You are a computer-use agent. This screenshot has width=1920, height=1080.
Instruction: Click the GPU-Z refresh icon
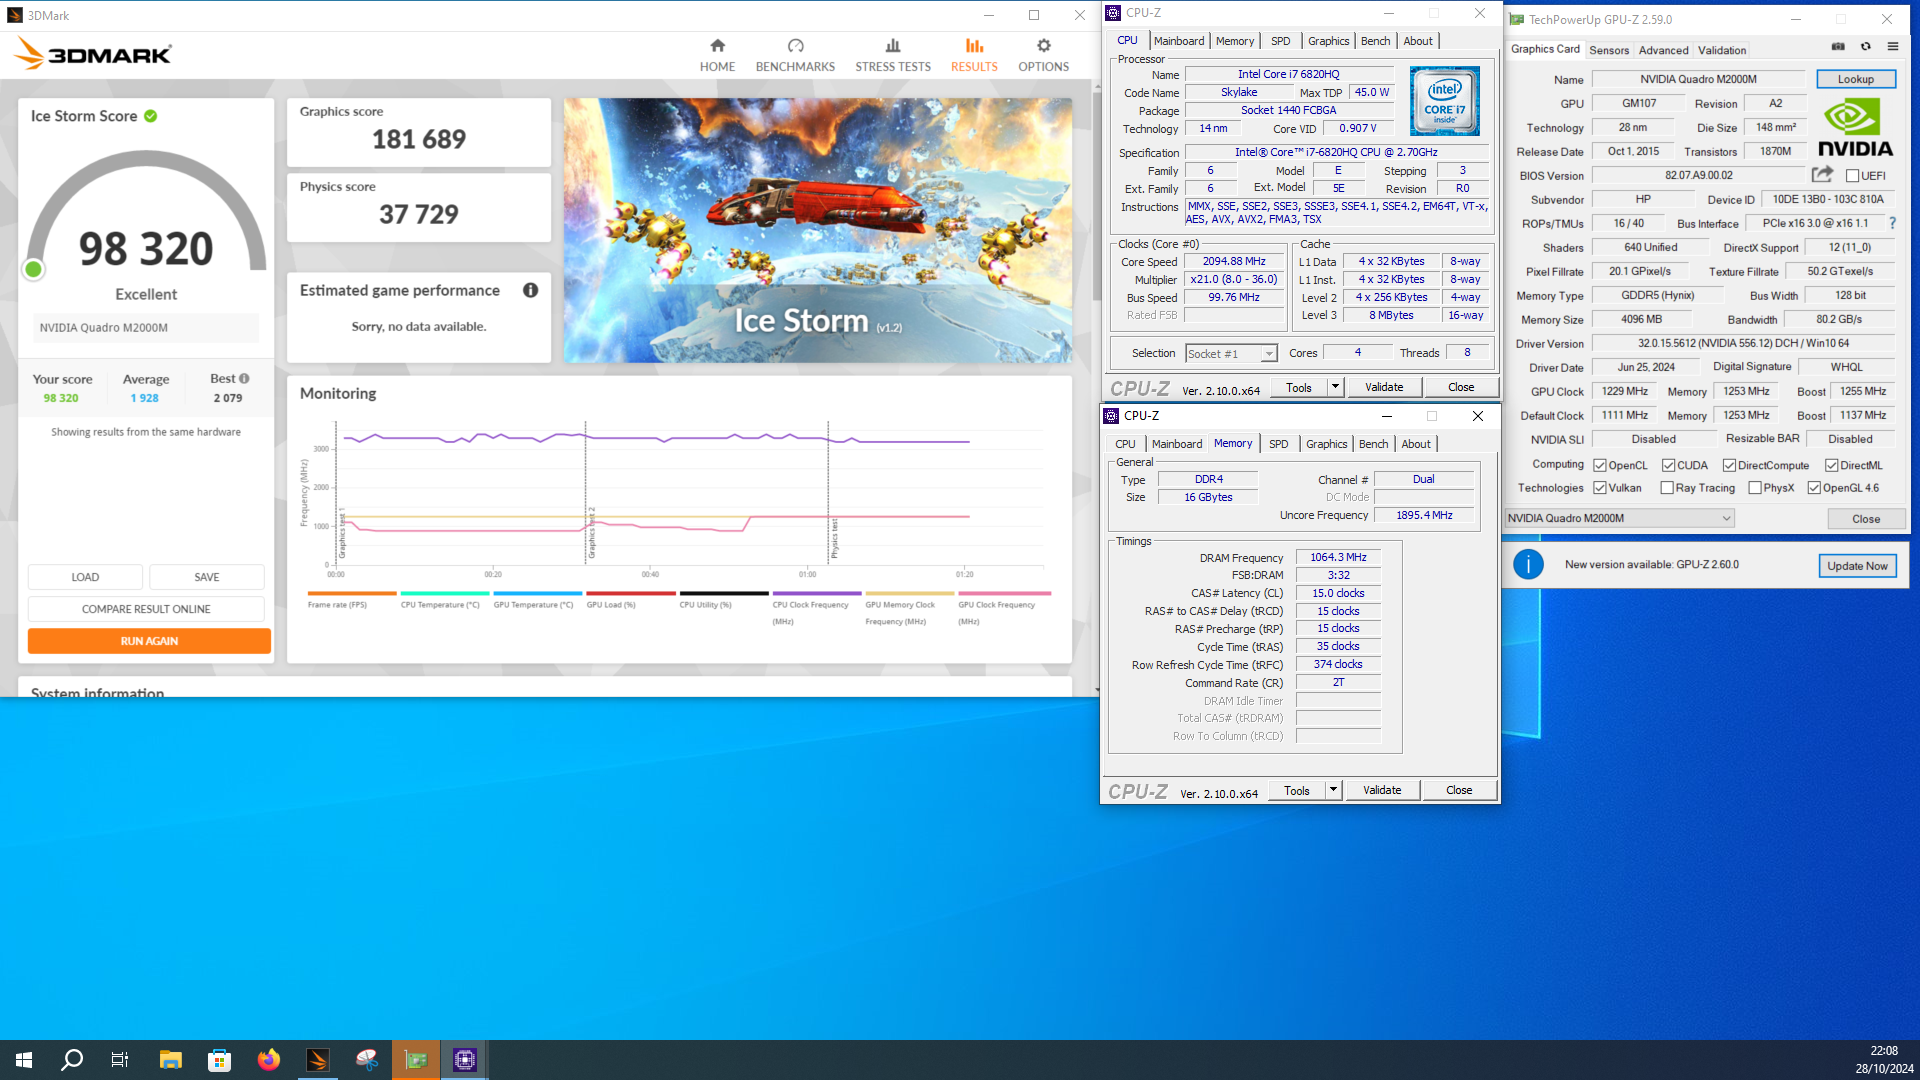coord(1865,46)
